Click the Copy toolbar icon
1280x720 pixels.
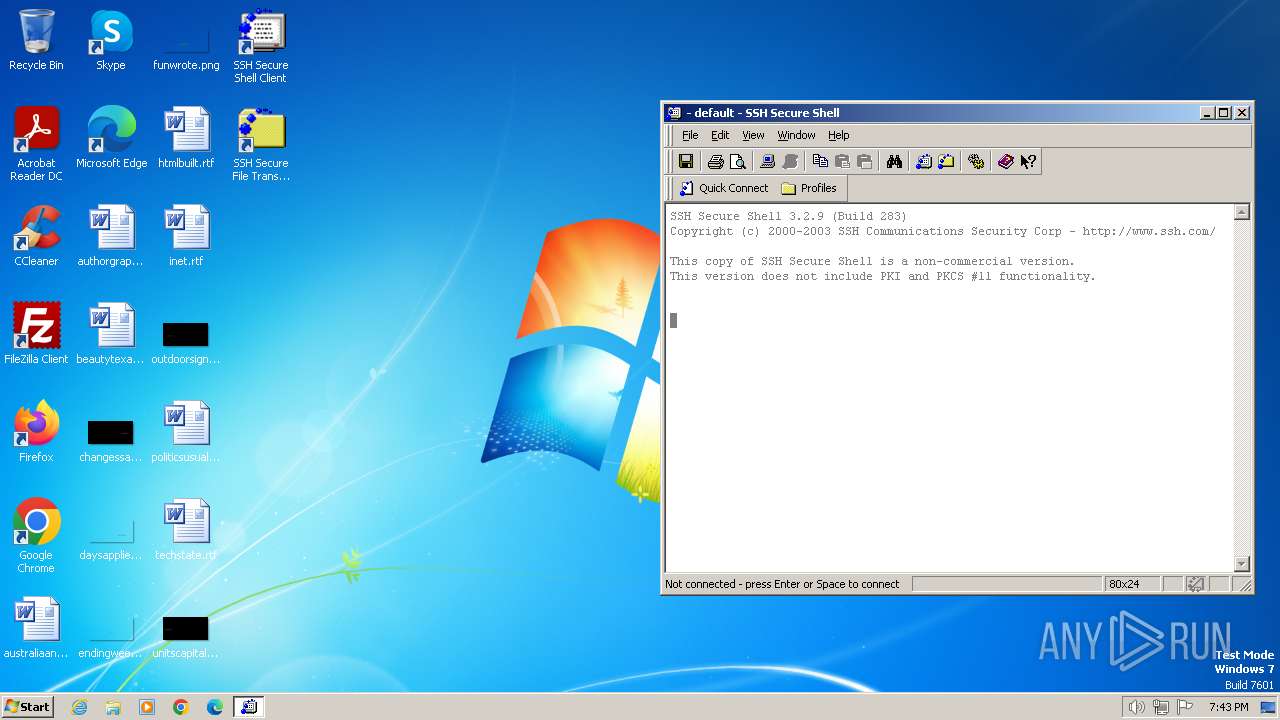point(820,162)
